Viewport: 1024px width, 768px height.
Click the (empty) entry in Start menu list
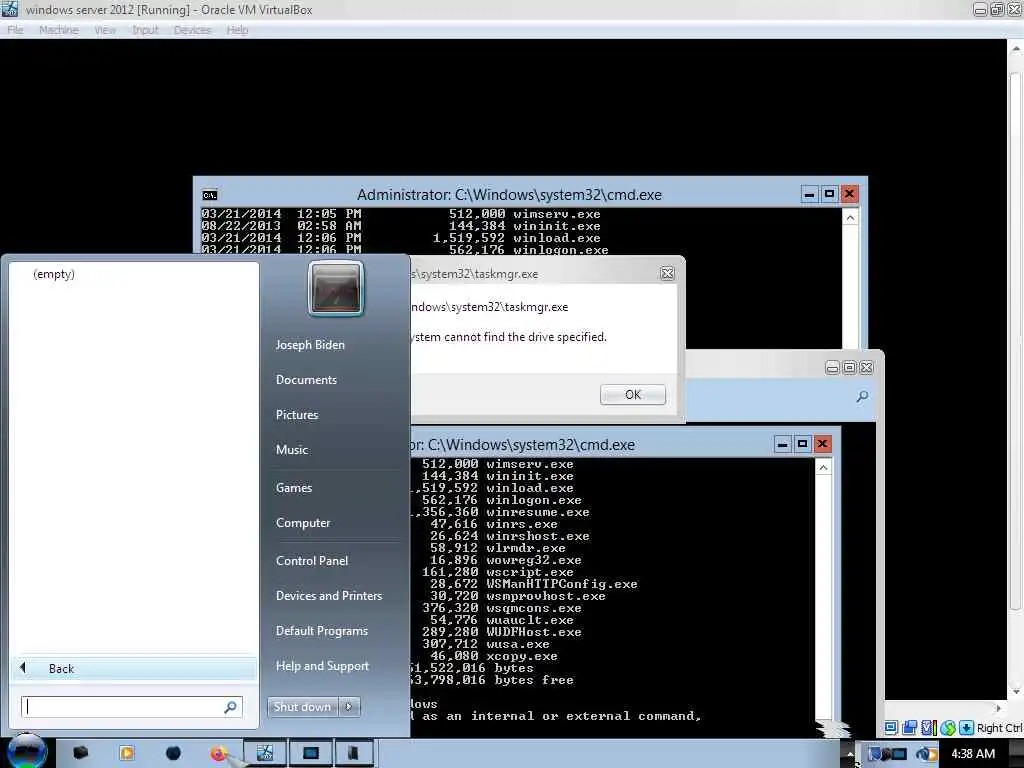point(54,274)
